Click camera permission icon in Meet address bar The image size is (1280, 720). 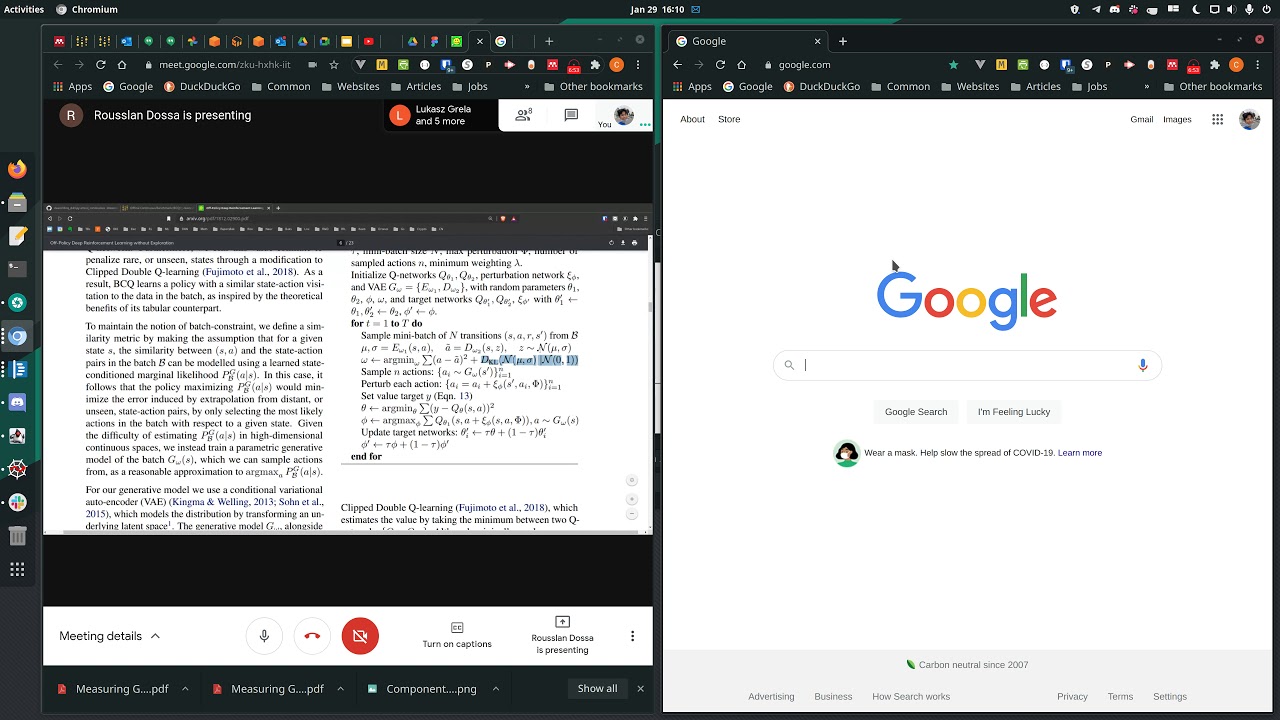pos(313,65)
